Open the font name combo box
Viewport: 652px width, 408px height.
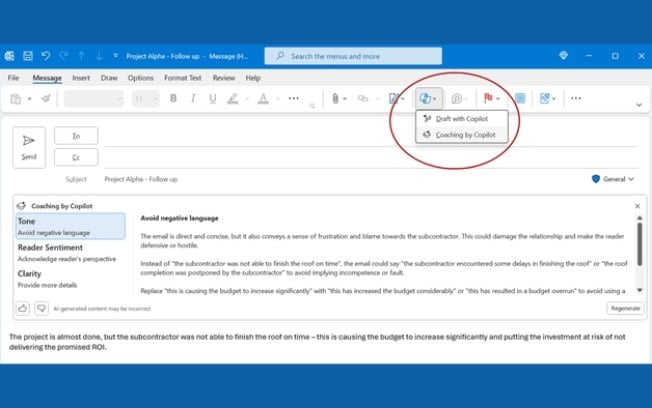tap(94, 99)
